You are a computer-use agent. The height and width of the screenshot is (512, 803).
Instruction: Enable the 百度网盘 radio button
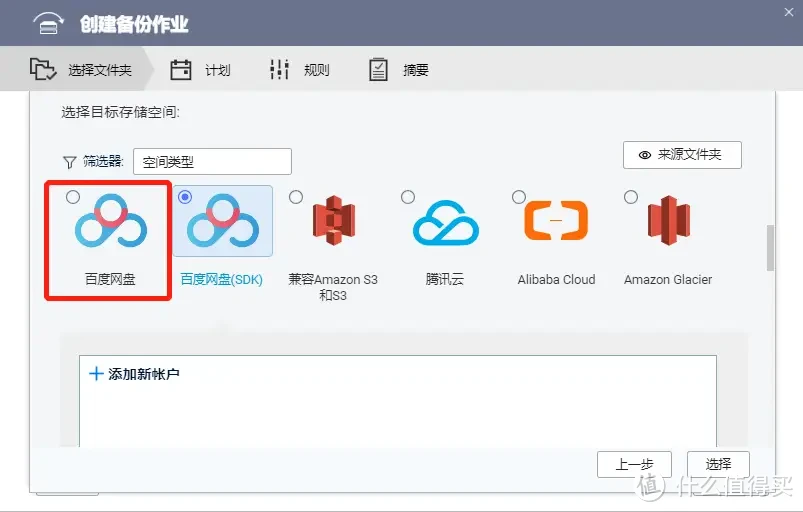click(73, 197)
